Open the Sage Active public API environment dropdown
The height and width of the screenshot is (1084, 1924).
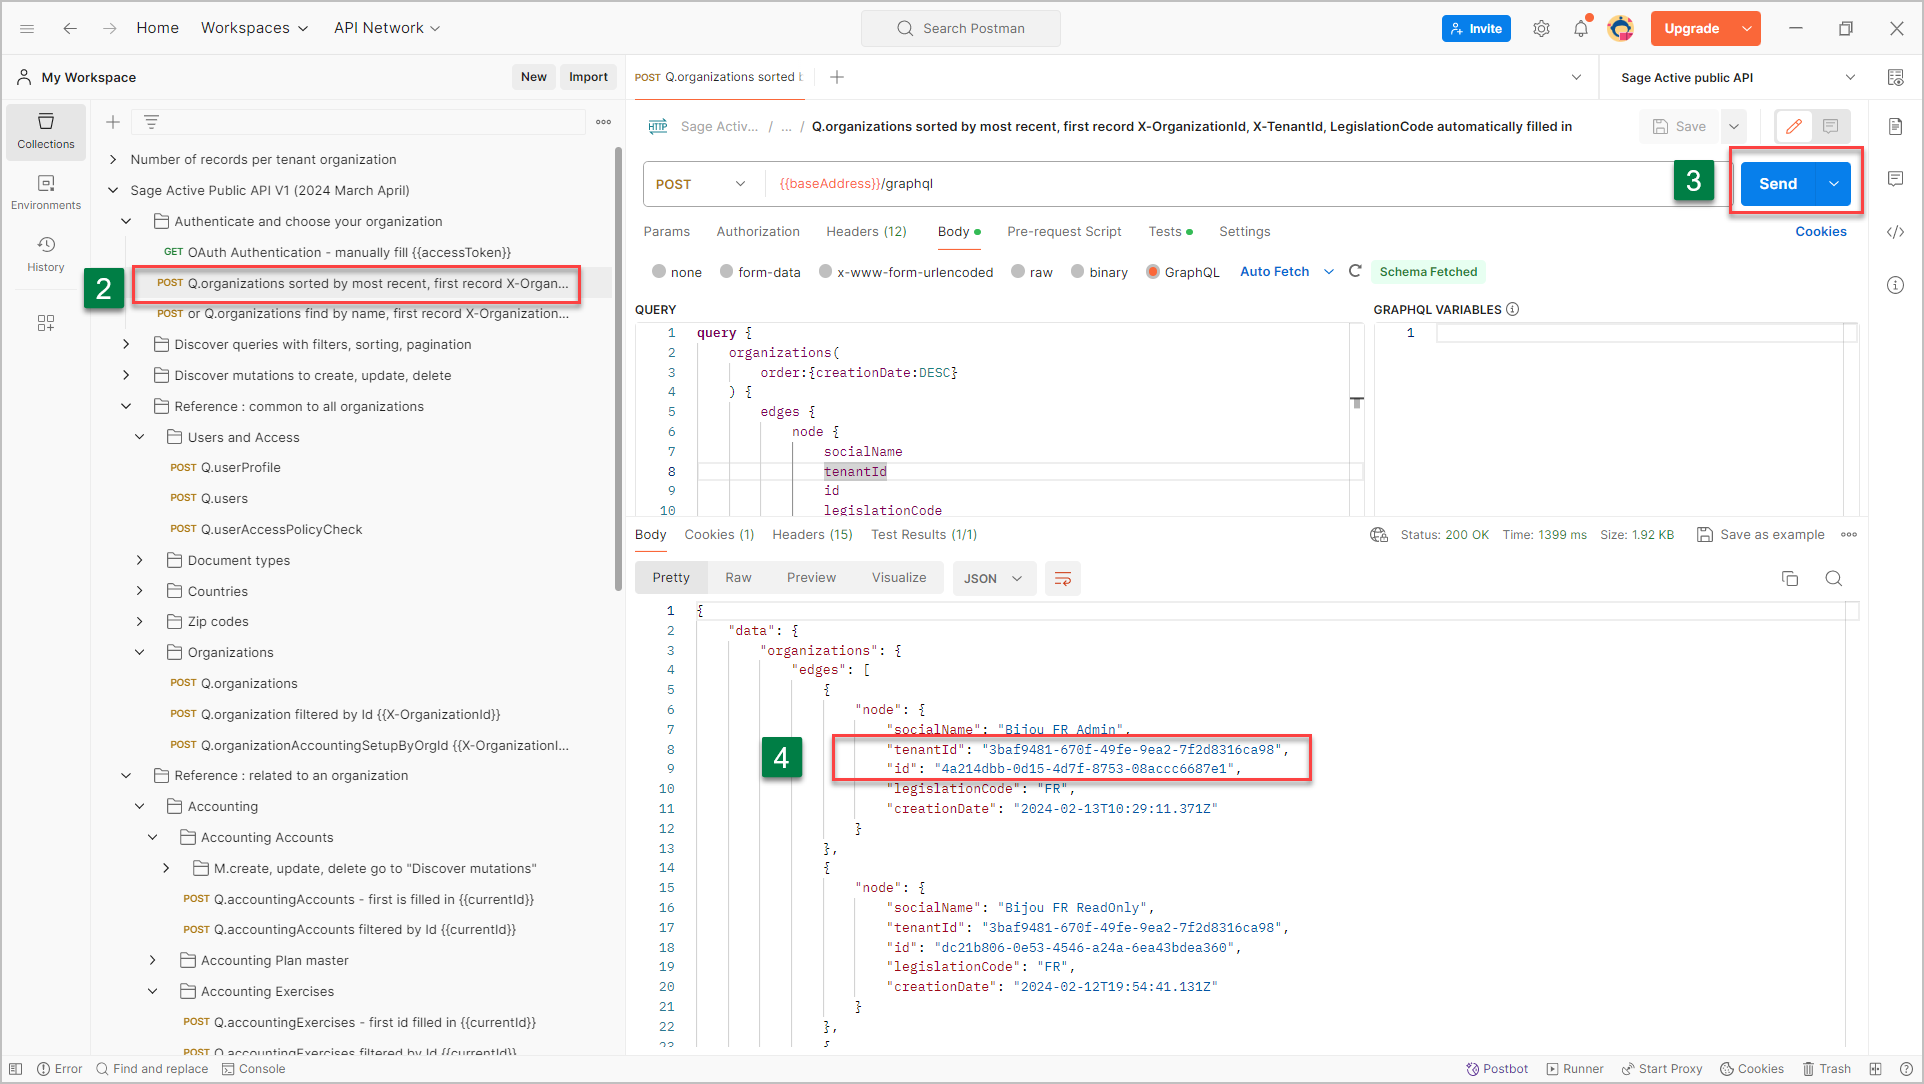tap(1736, 77)
